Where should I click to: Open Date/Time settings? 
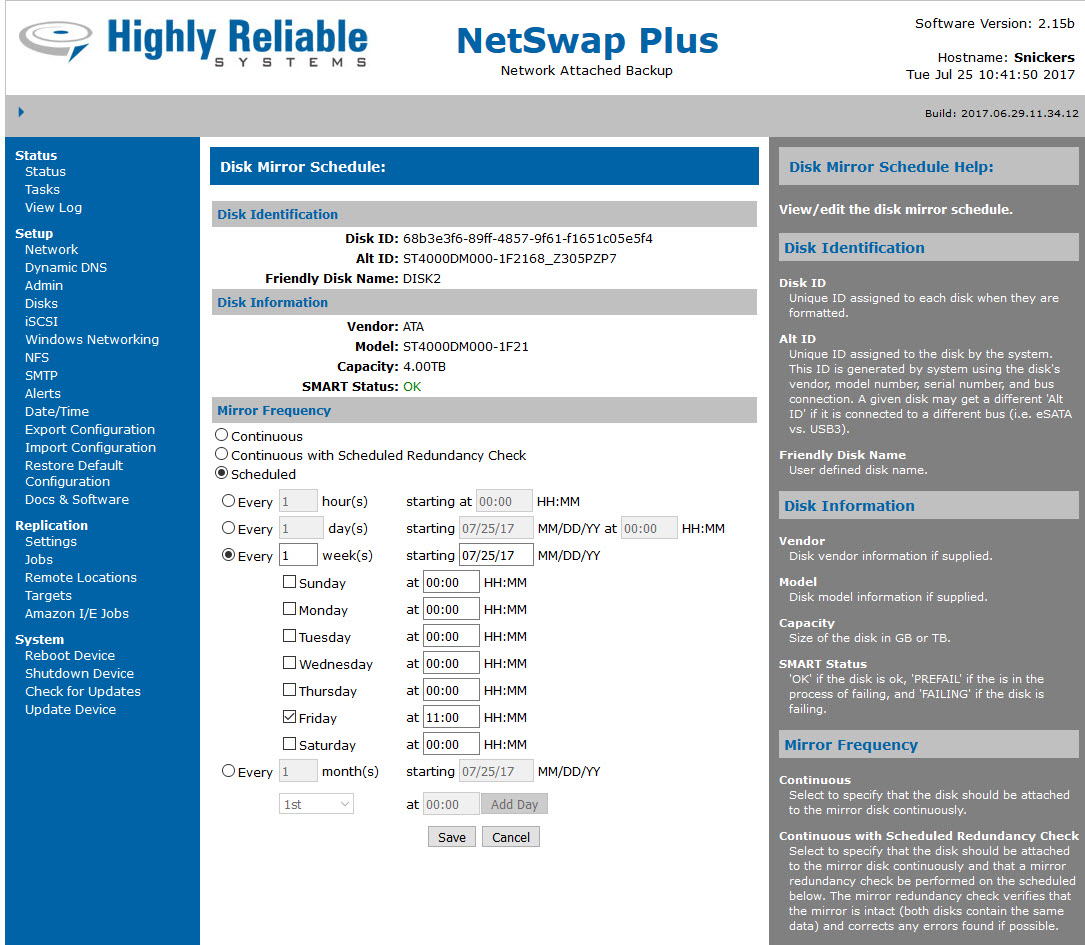57,412
